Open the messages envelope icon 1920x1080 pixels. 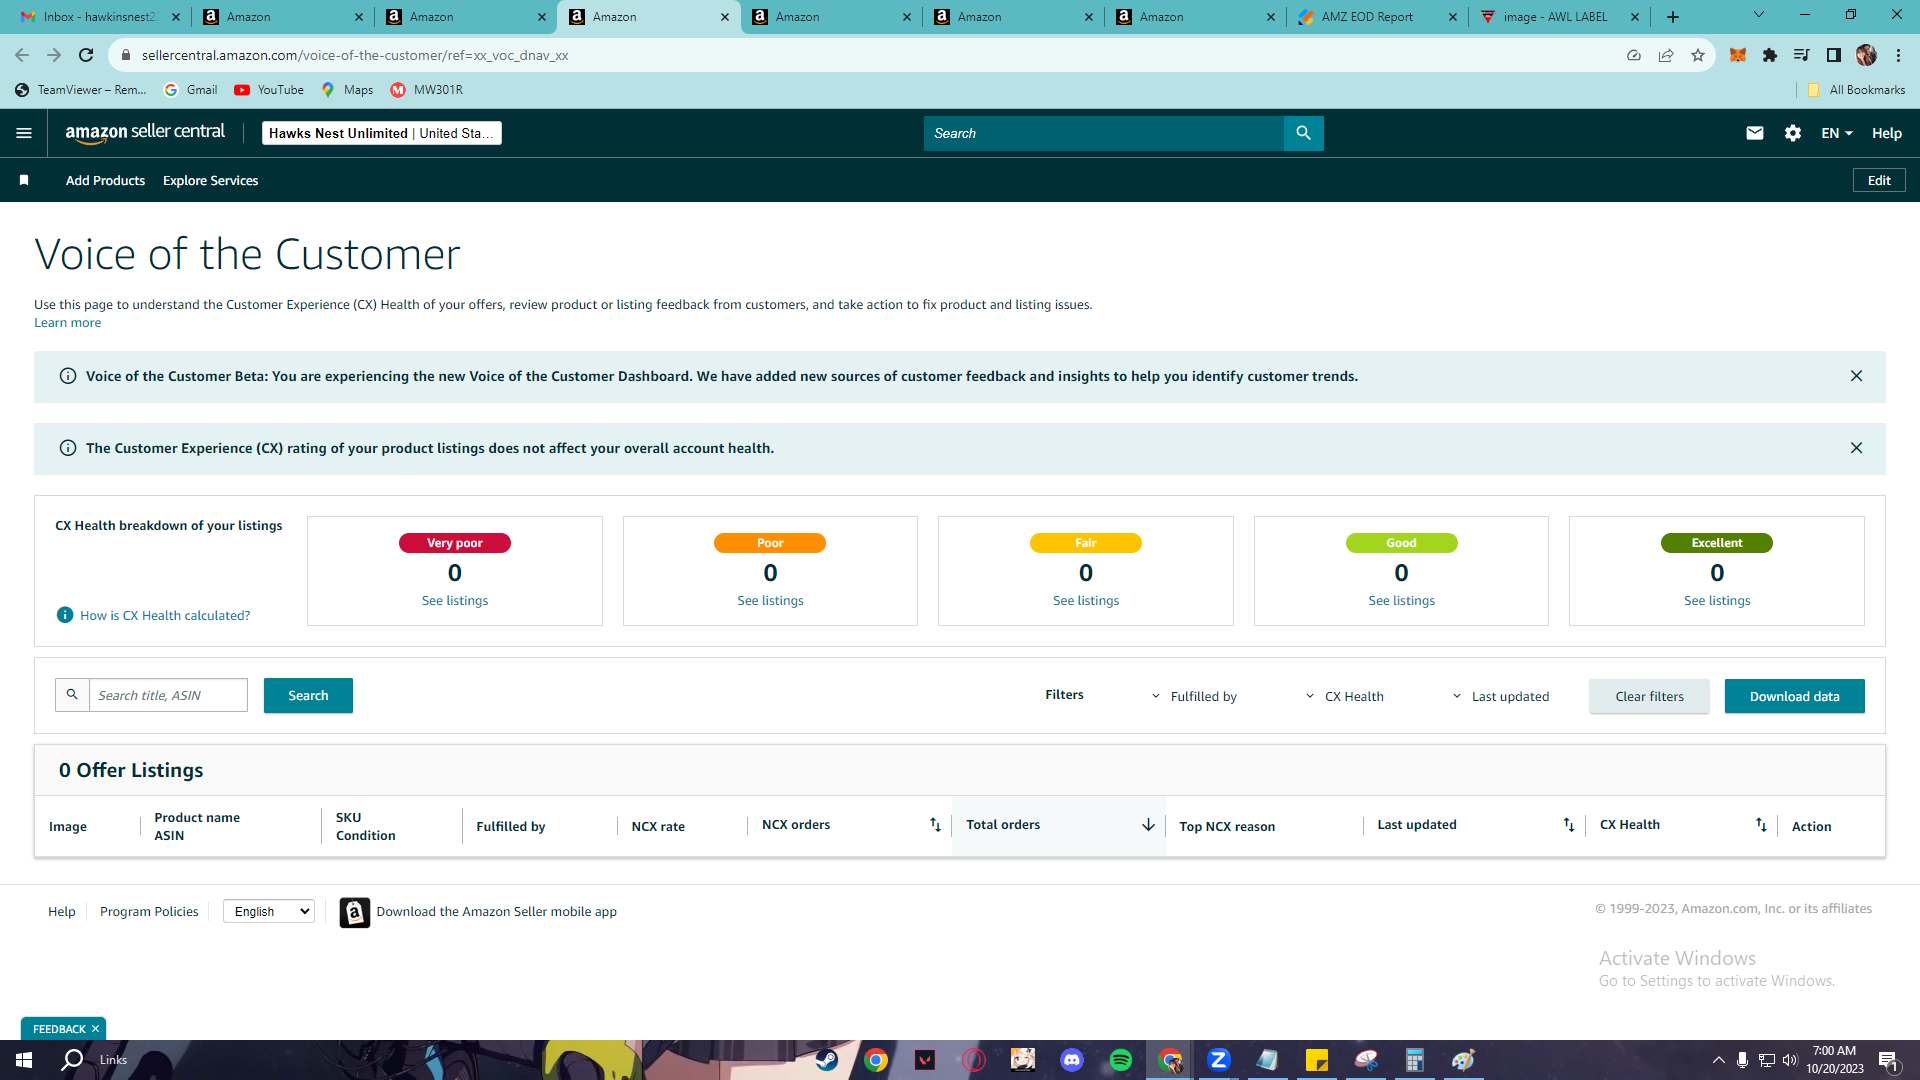(x=1754, y=133)
